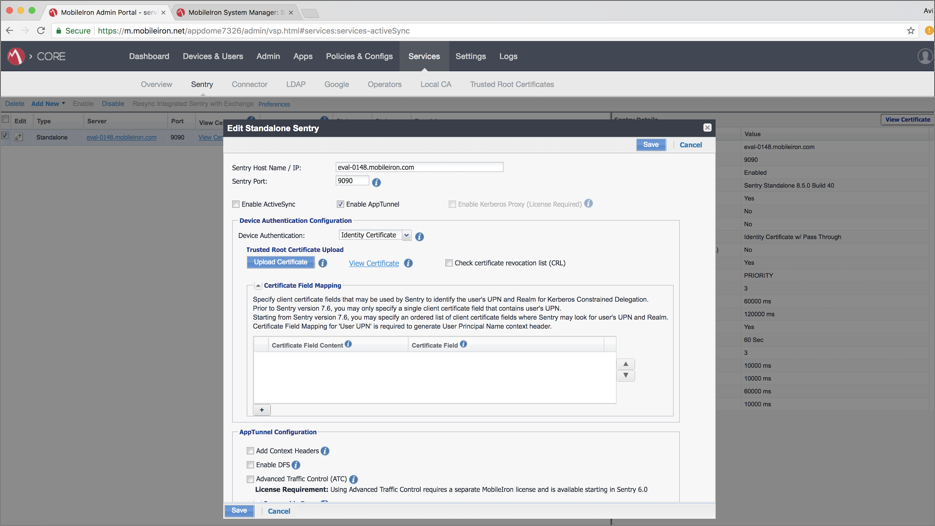The height and width of the screenshot is (526, 935).
Task: Open the Dashboard menu
Action: 149,56
